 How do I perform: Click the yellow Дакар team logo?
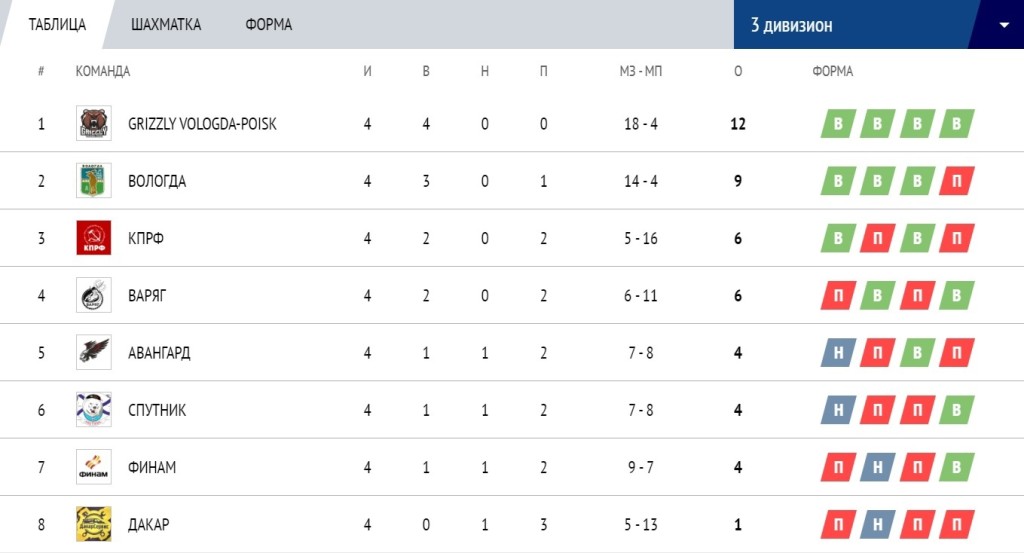pyautogui.click(x=93, y=524)
